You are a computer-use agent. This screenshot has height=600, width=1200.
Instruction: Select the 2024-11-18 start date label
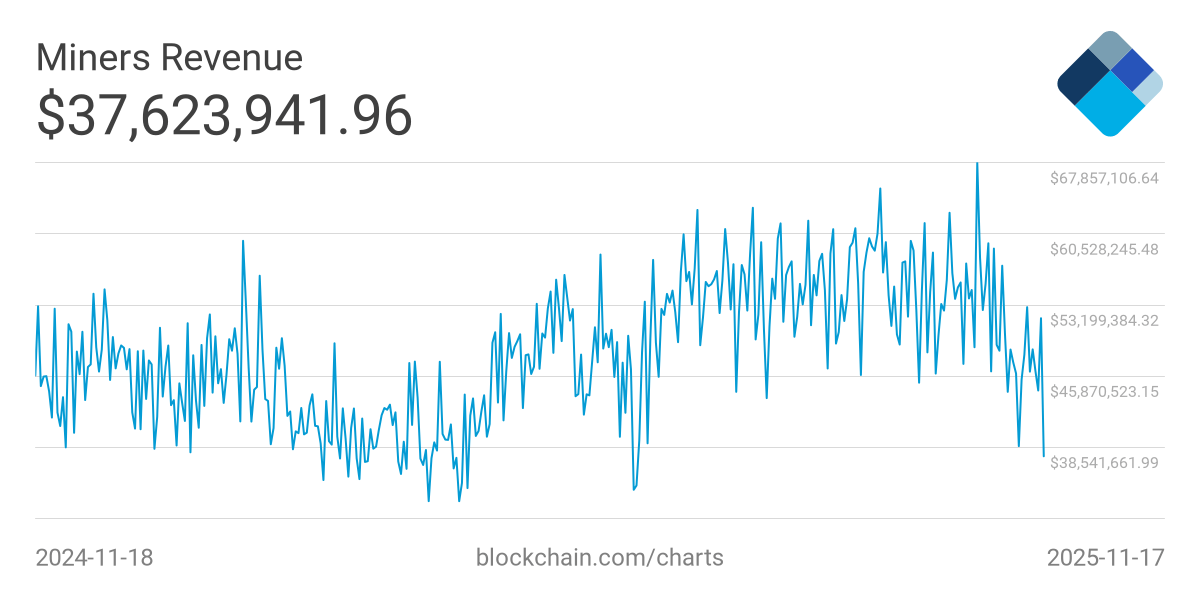pyautogui.click(x=94, y=557)
